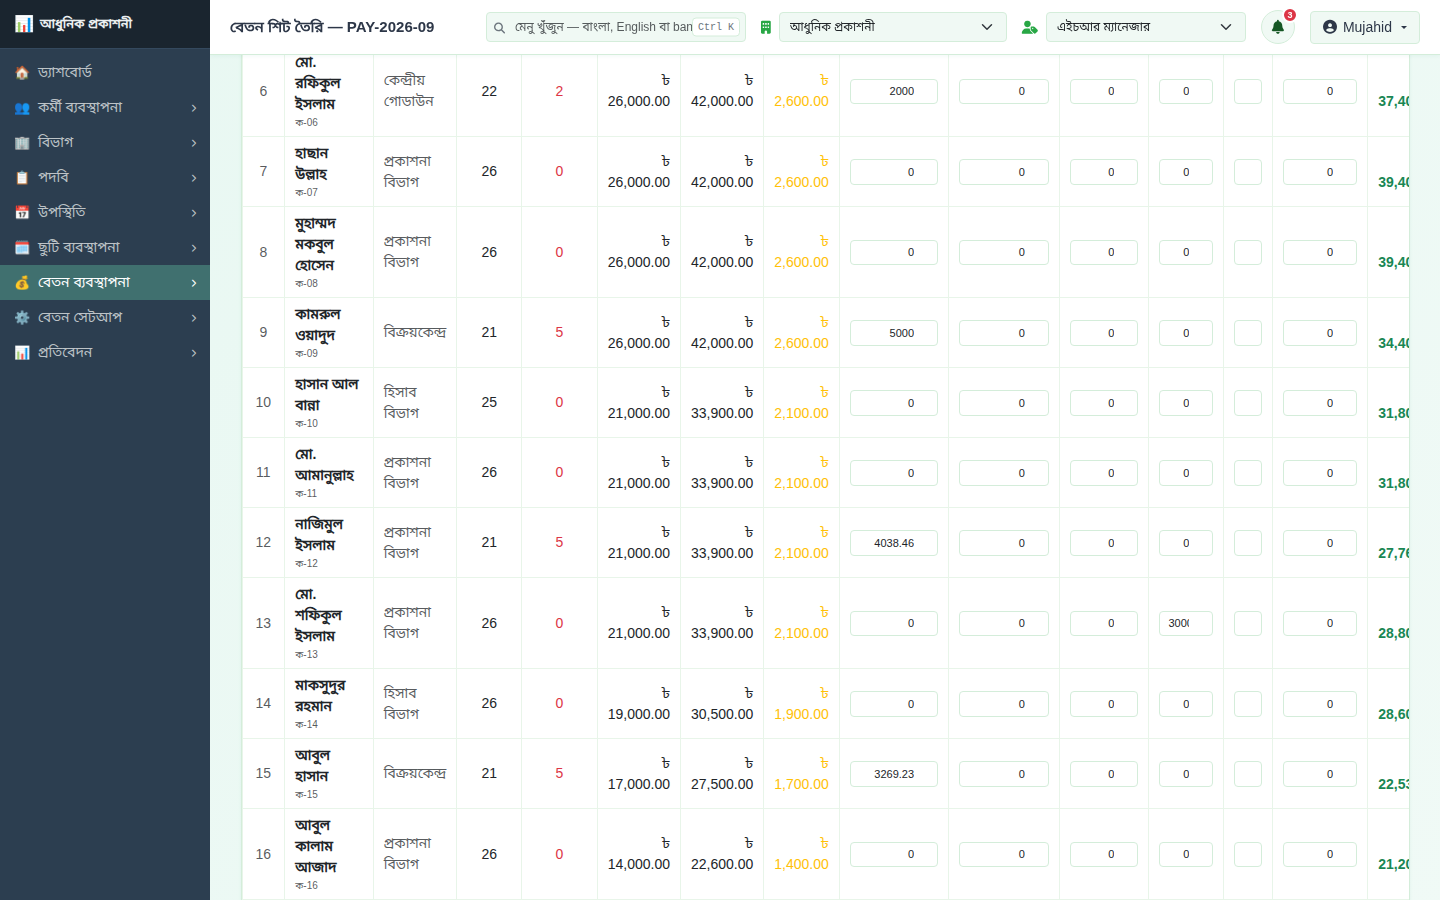This screenshot has height=900, width=1440.
Task: Click the page title বেতন শিট তৈরি — PAY-2026-09
Action: click(332, 27)
